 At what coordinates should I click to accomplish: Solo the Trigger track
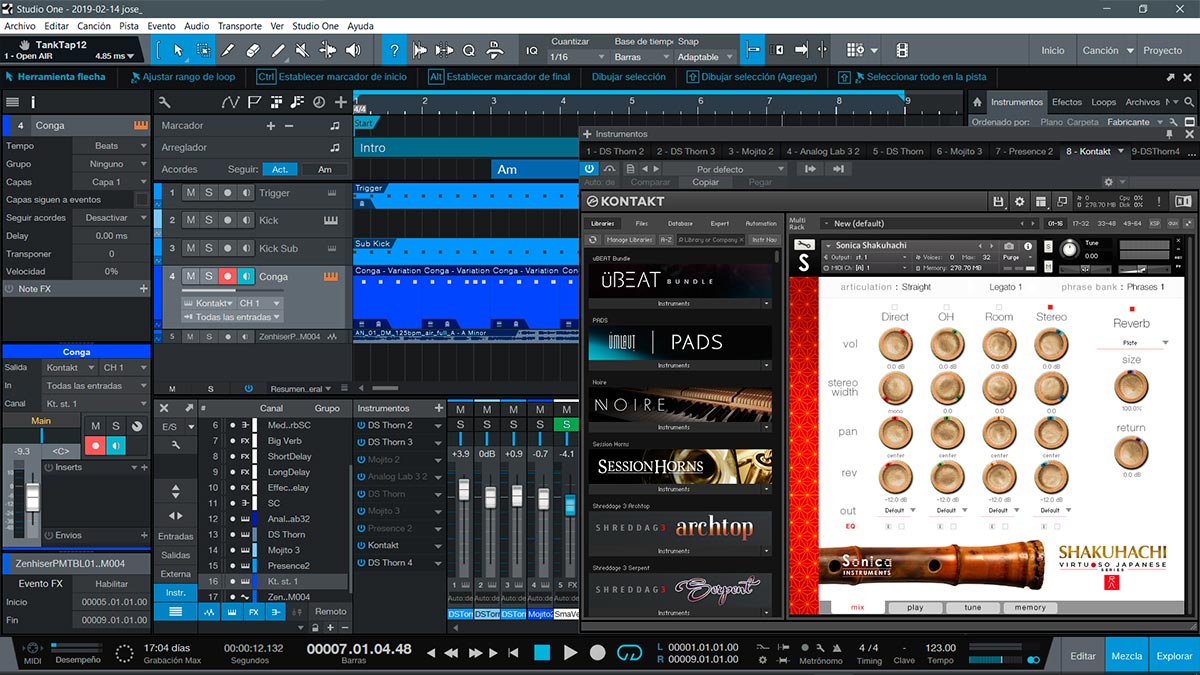pyautogui.click(x=209, y=193)
